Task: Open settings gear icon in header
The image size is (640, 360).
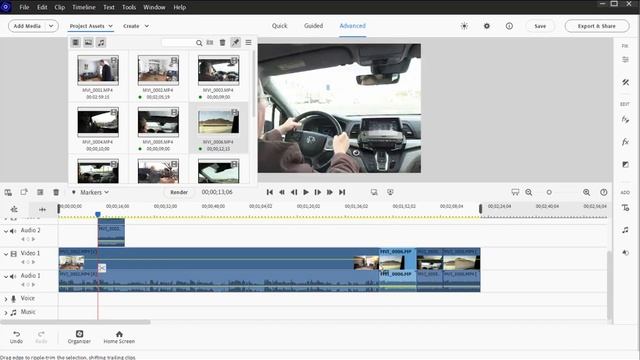Action: click(x=487, y=26)
